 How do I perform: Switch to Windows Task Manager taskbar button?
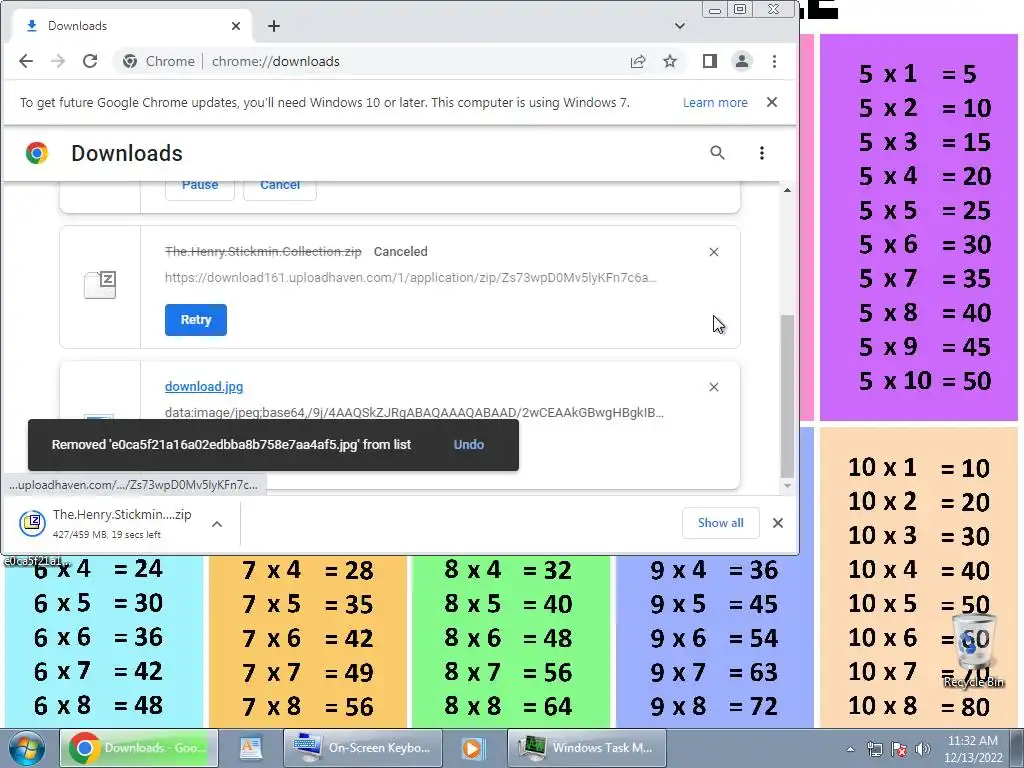coord(586,748)
